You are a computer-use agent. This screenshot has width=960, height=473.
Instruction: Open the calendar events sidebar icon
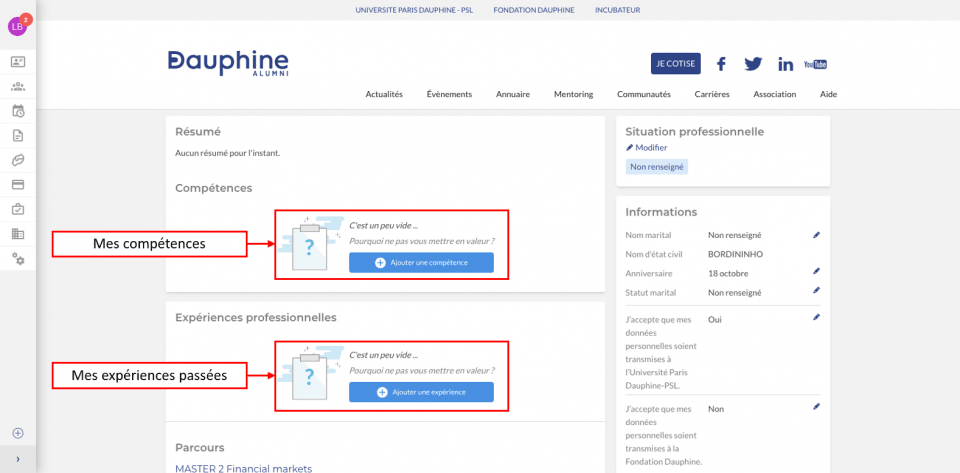pyautogui.click(x=18, y=111)
